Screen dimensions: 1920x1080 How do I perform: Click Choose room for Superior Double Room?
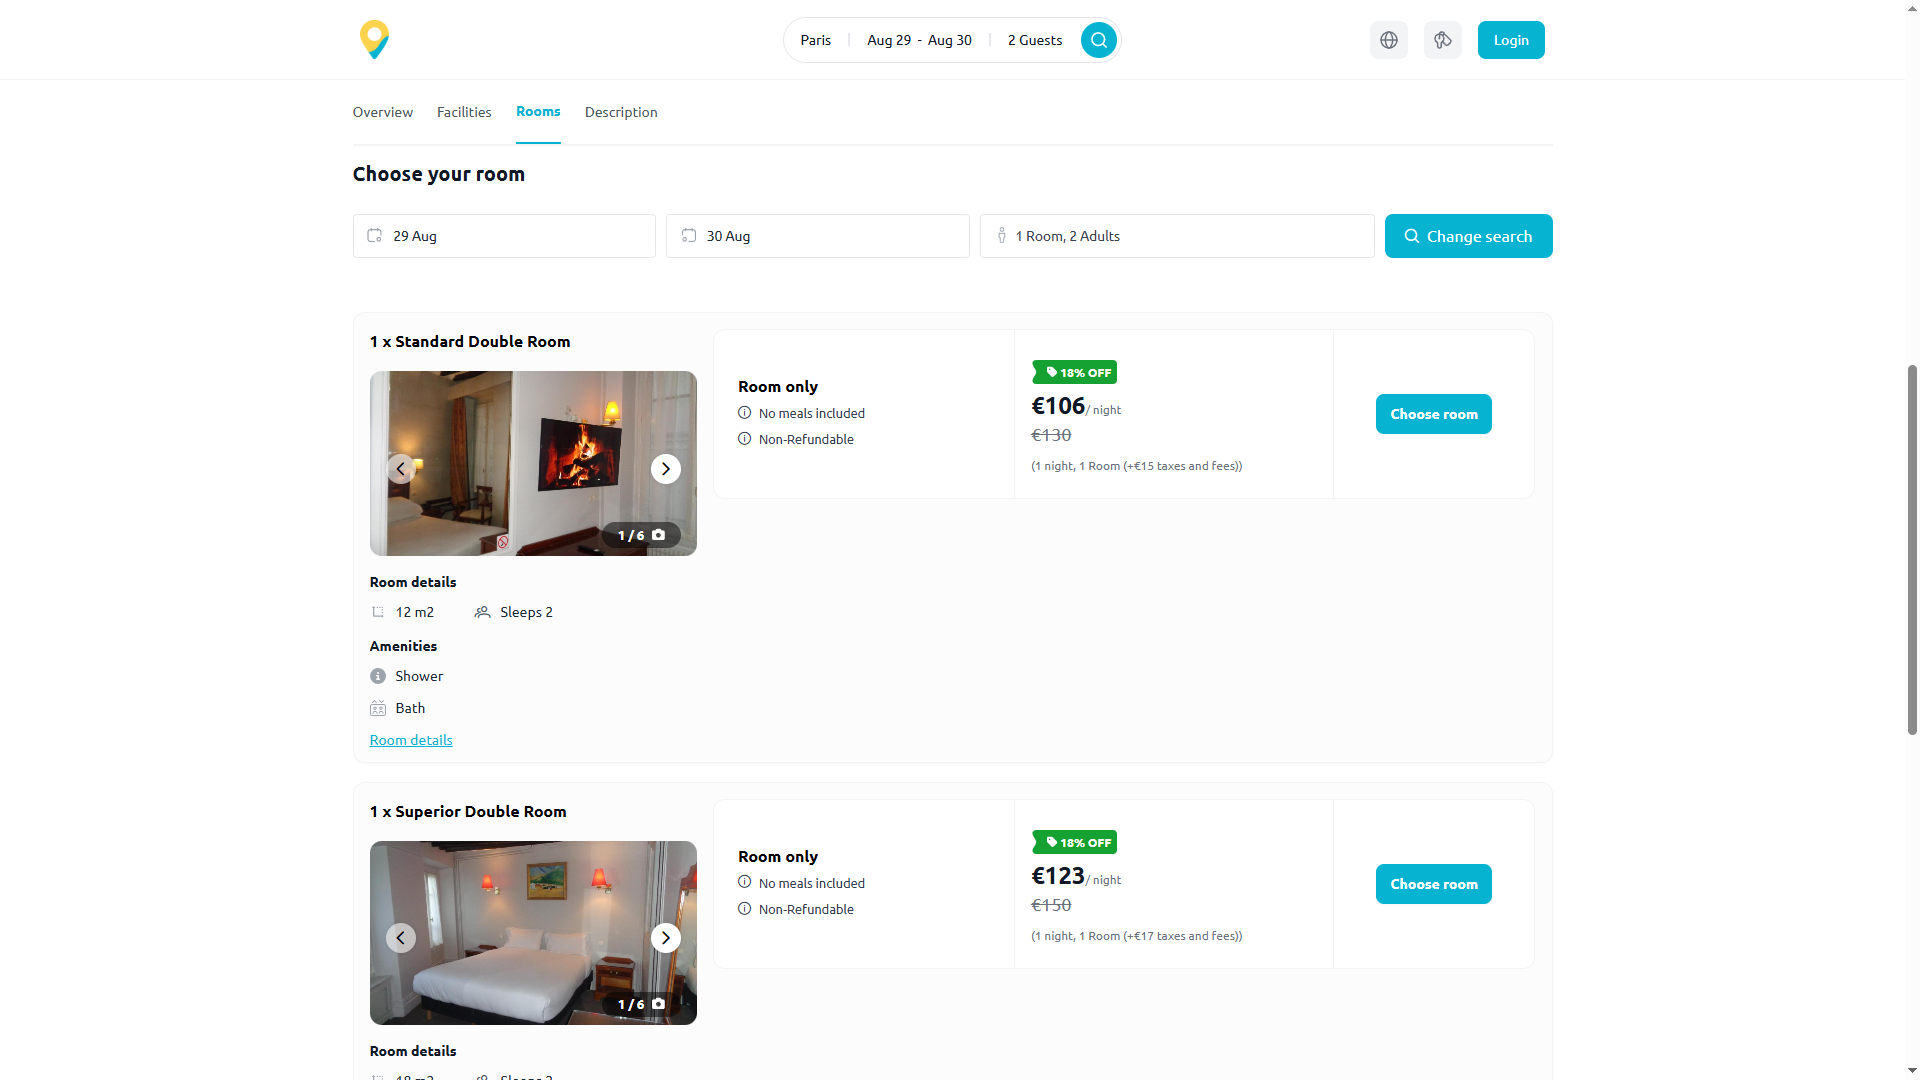point(1433,883)
